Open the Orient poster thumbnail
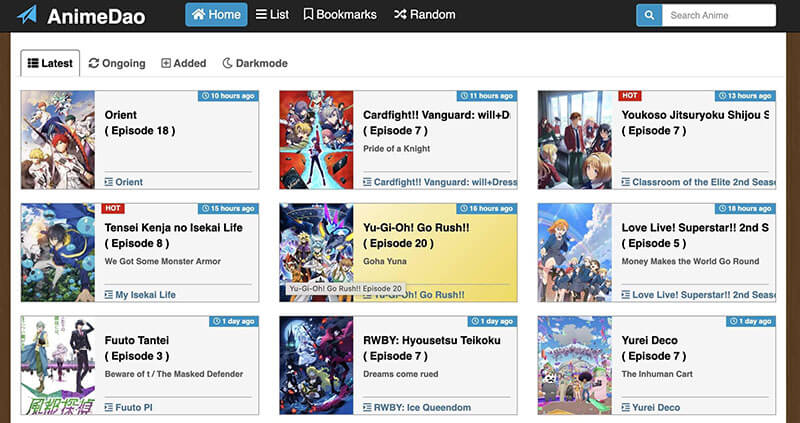 pos(58,140)
